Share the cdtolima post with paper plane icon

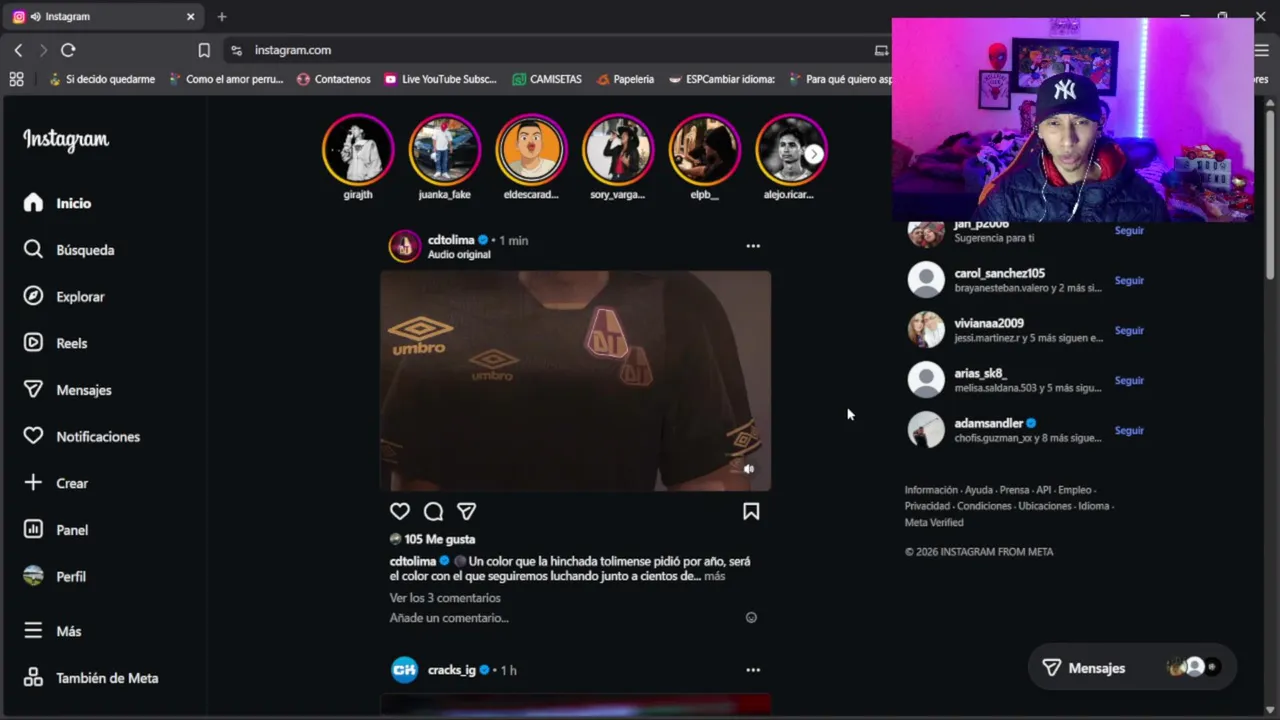(467, 511)
